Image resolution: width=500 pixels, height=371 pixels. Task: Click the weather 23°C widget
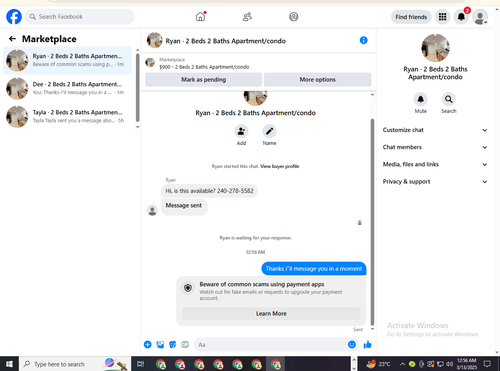click(x=378, y=364)
